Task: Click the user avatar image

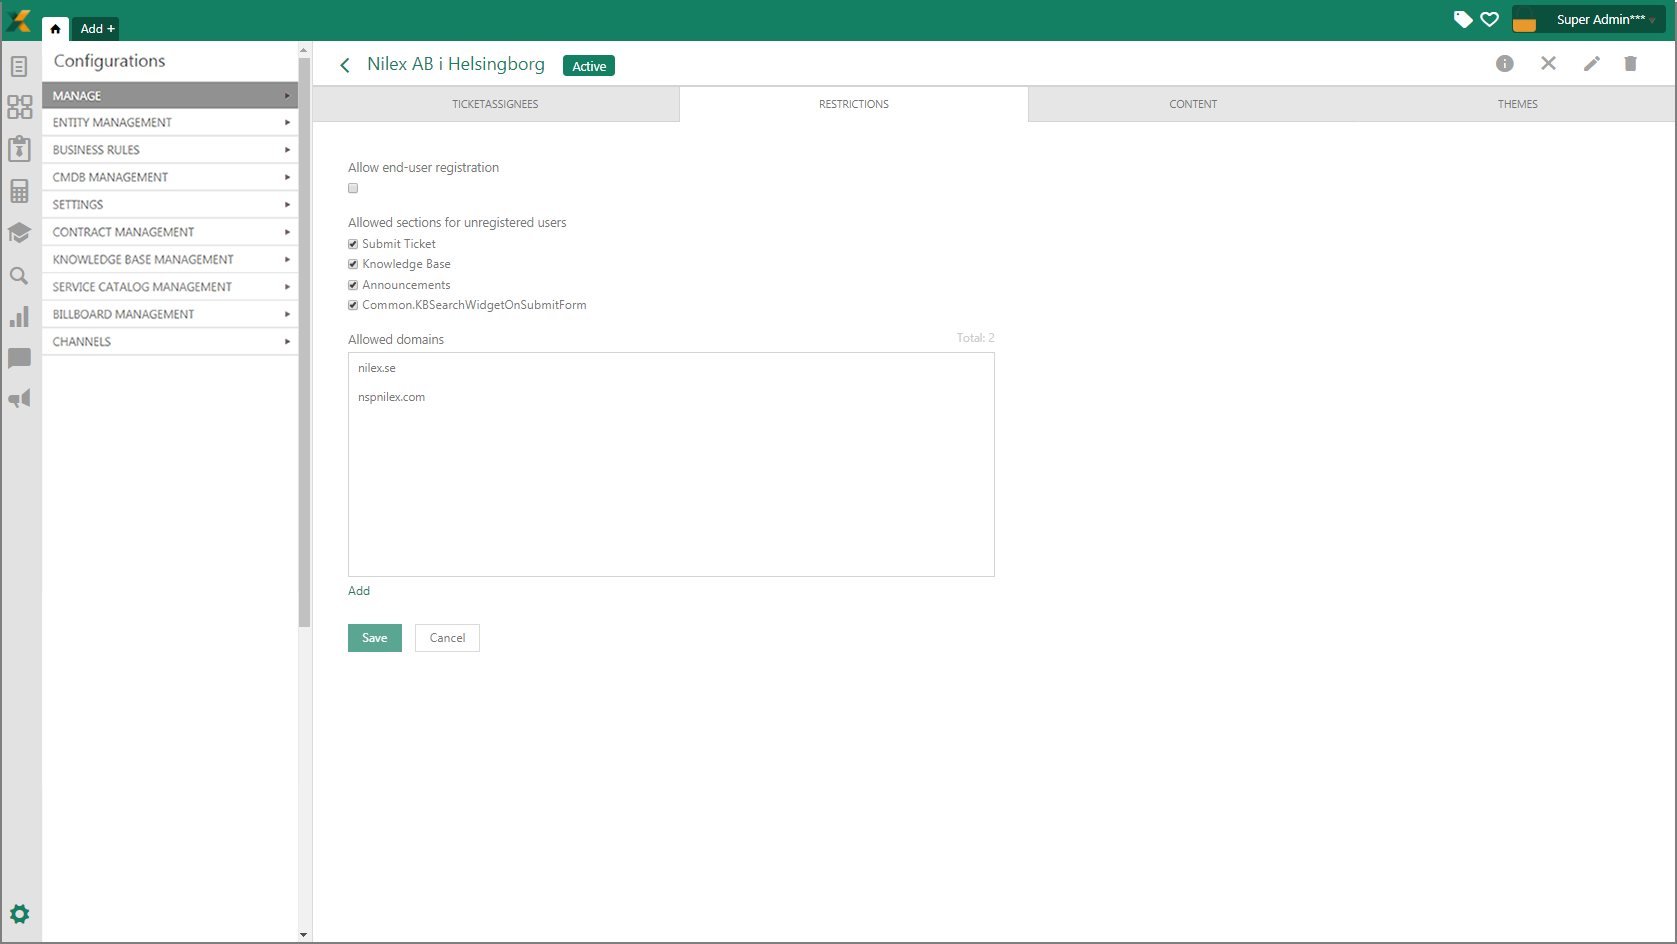Action: pyautogui.click(x=1525, y=19)
